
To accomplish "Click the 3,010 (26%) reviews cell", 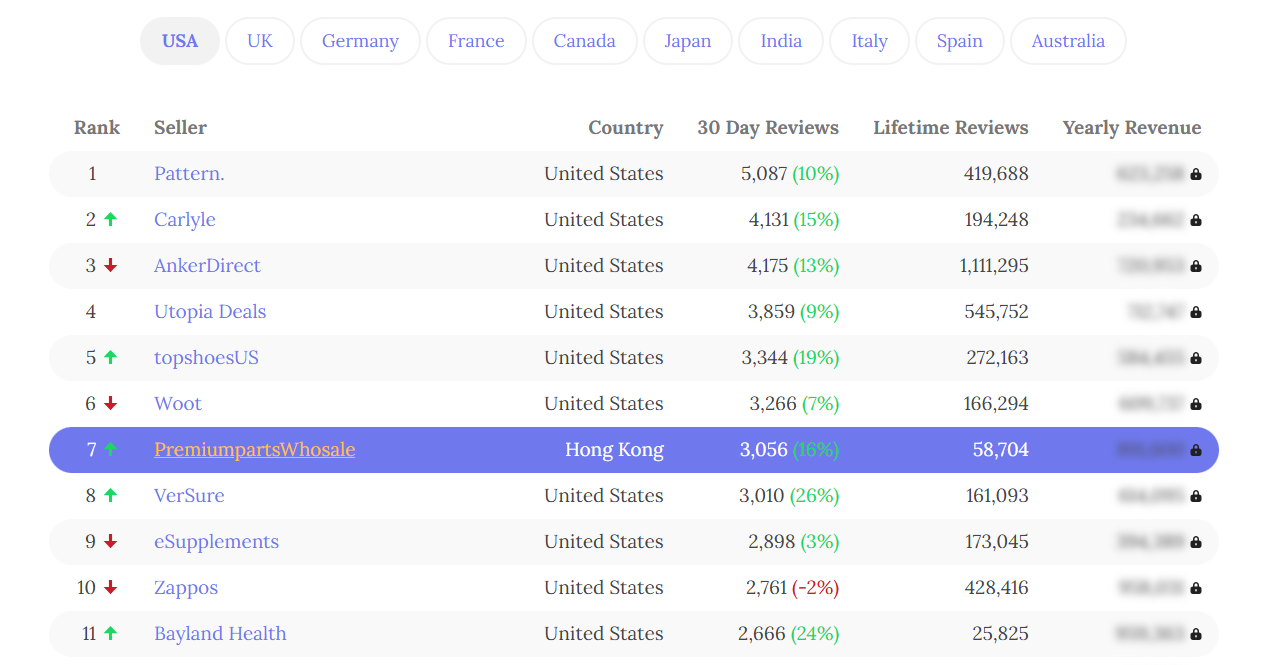I will (790, 496).
